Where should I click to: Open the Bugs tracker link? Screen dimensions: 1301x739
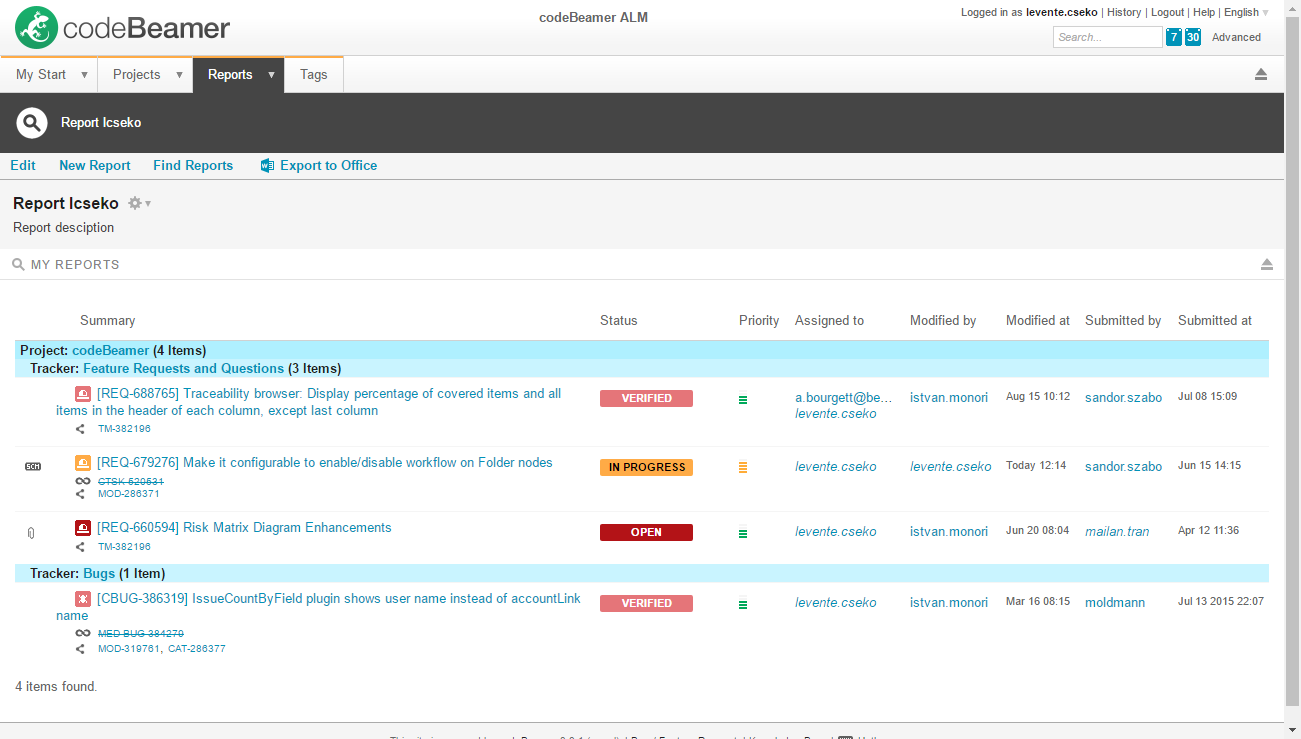coord(99,574)
